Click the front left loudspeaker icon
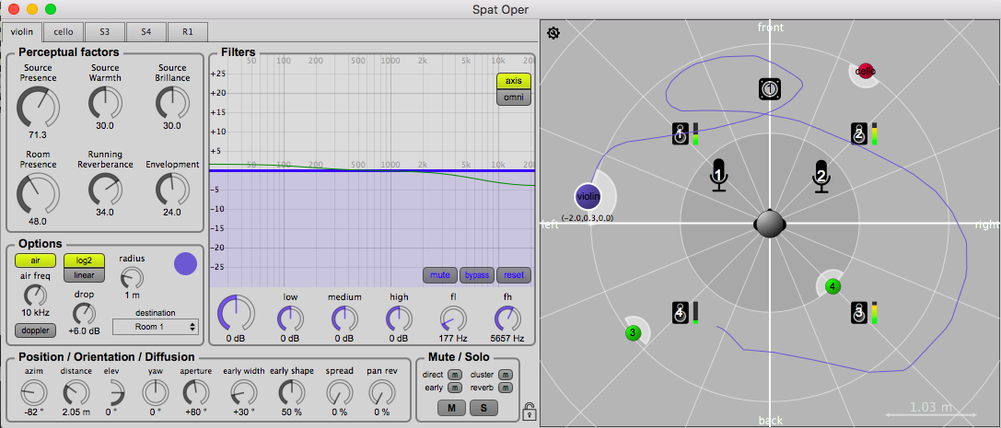The width and height of the screenshot is (1001, 428). pyautogui.click(x=681, y=134)
